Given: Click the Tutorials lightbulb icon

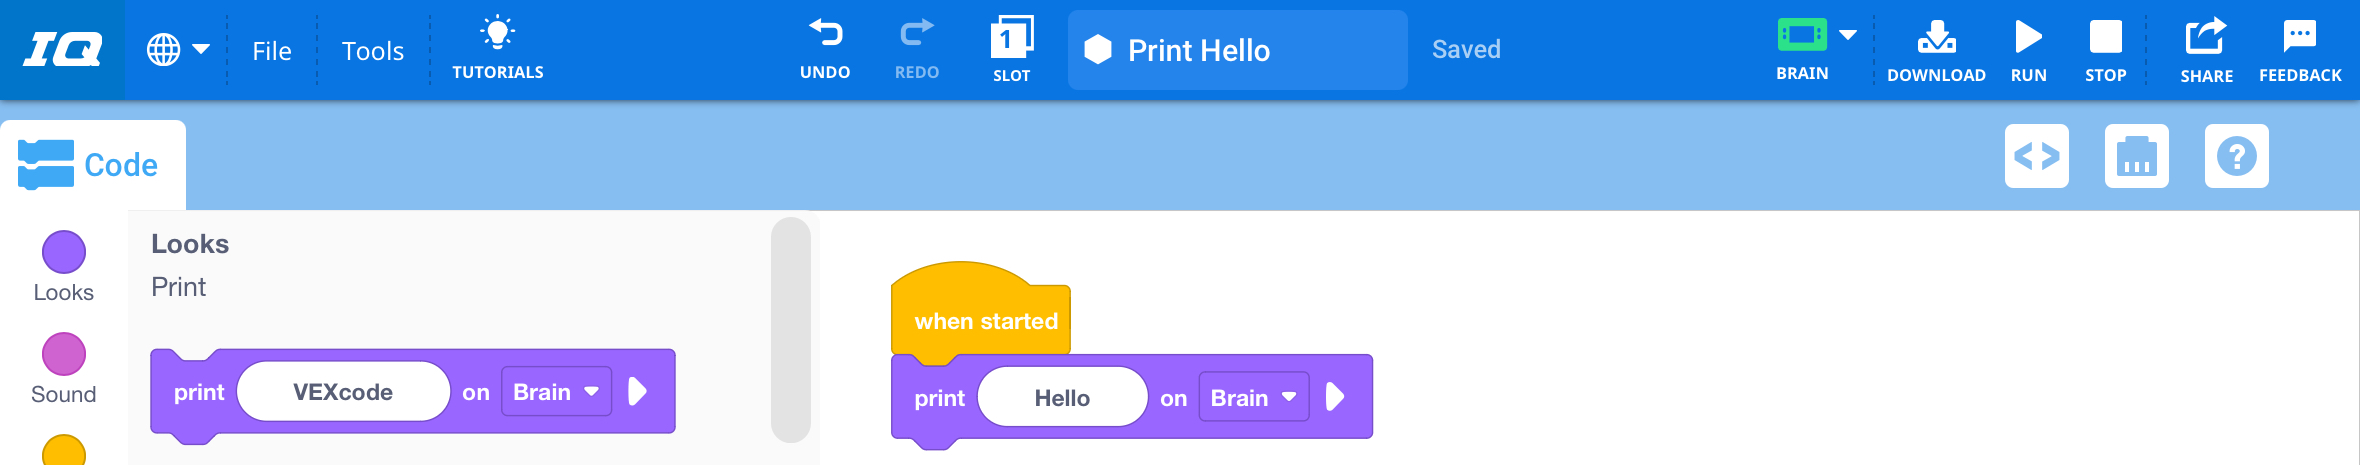Looking at the screenshot, I should point(497,34).
